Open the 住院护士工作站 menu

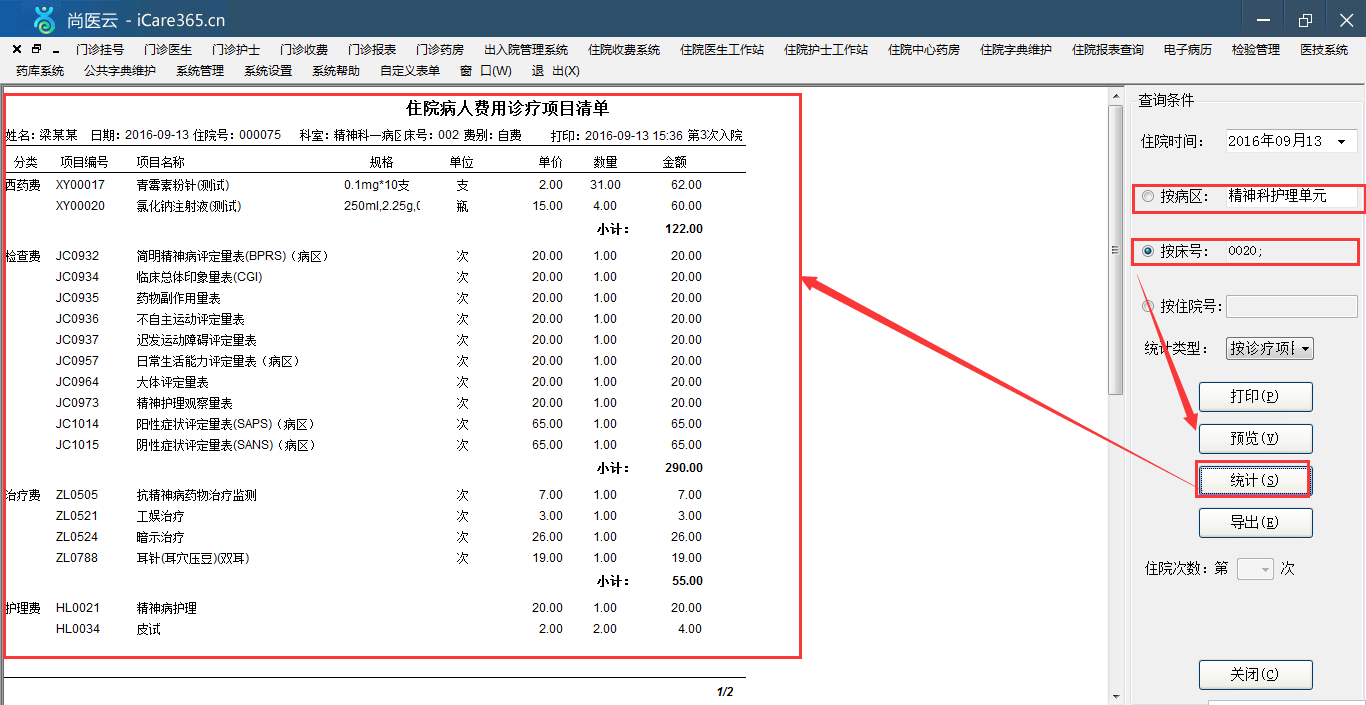coord(826,50)
